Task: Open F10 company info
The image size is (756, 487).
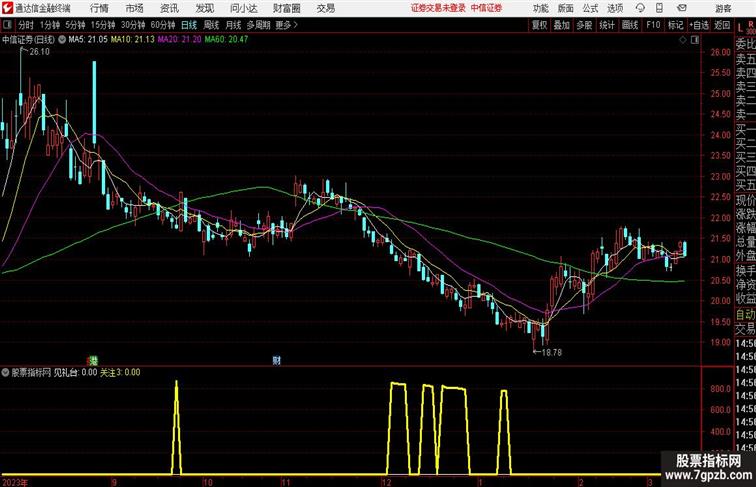Action: 653,25
